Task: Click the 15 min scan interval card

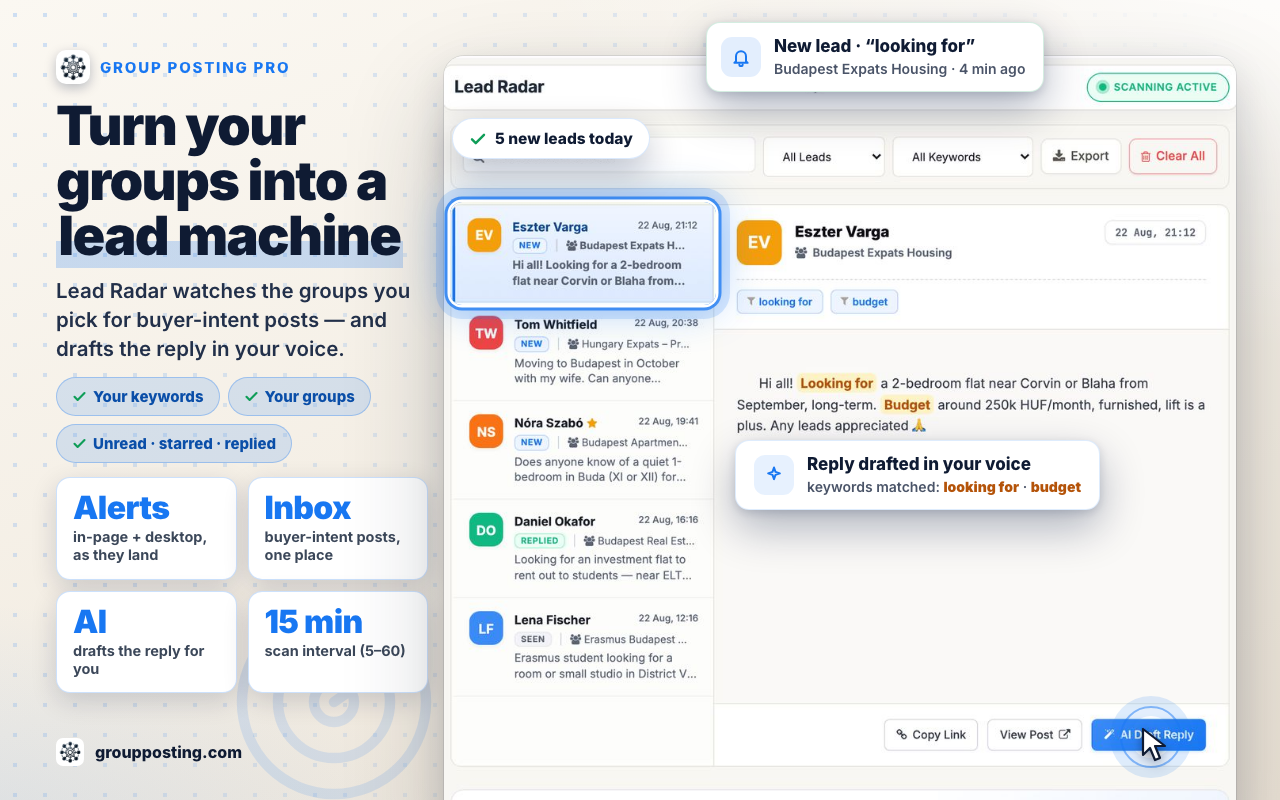Action: pyautogui.click(x=338, y=643)
